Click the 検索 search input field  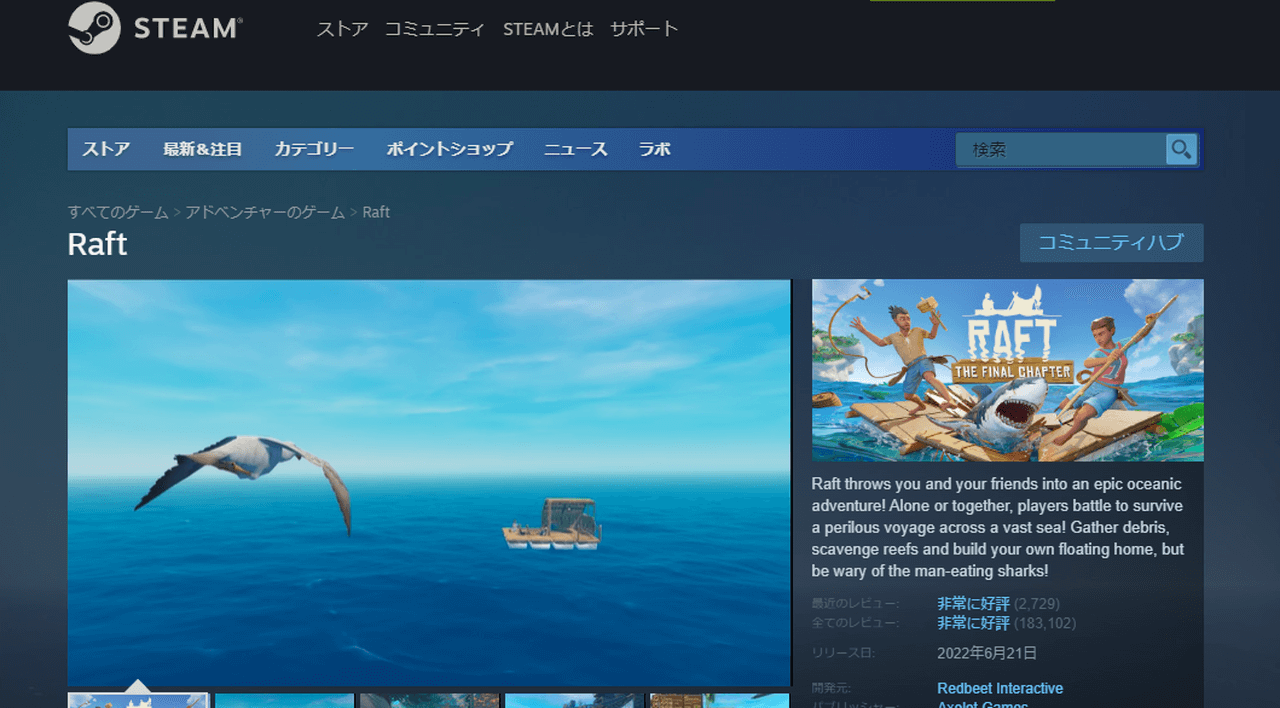1060,149
